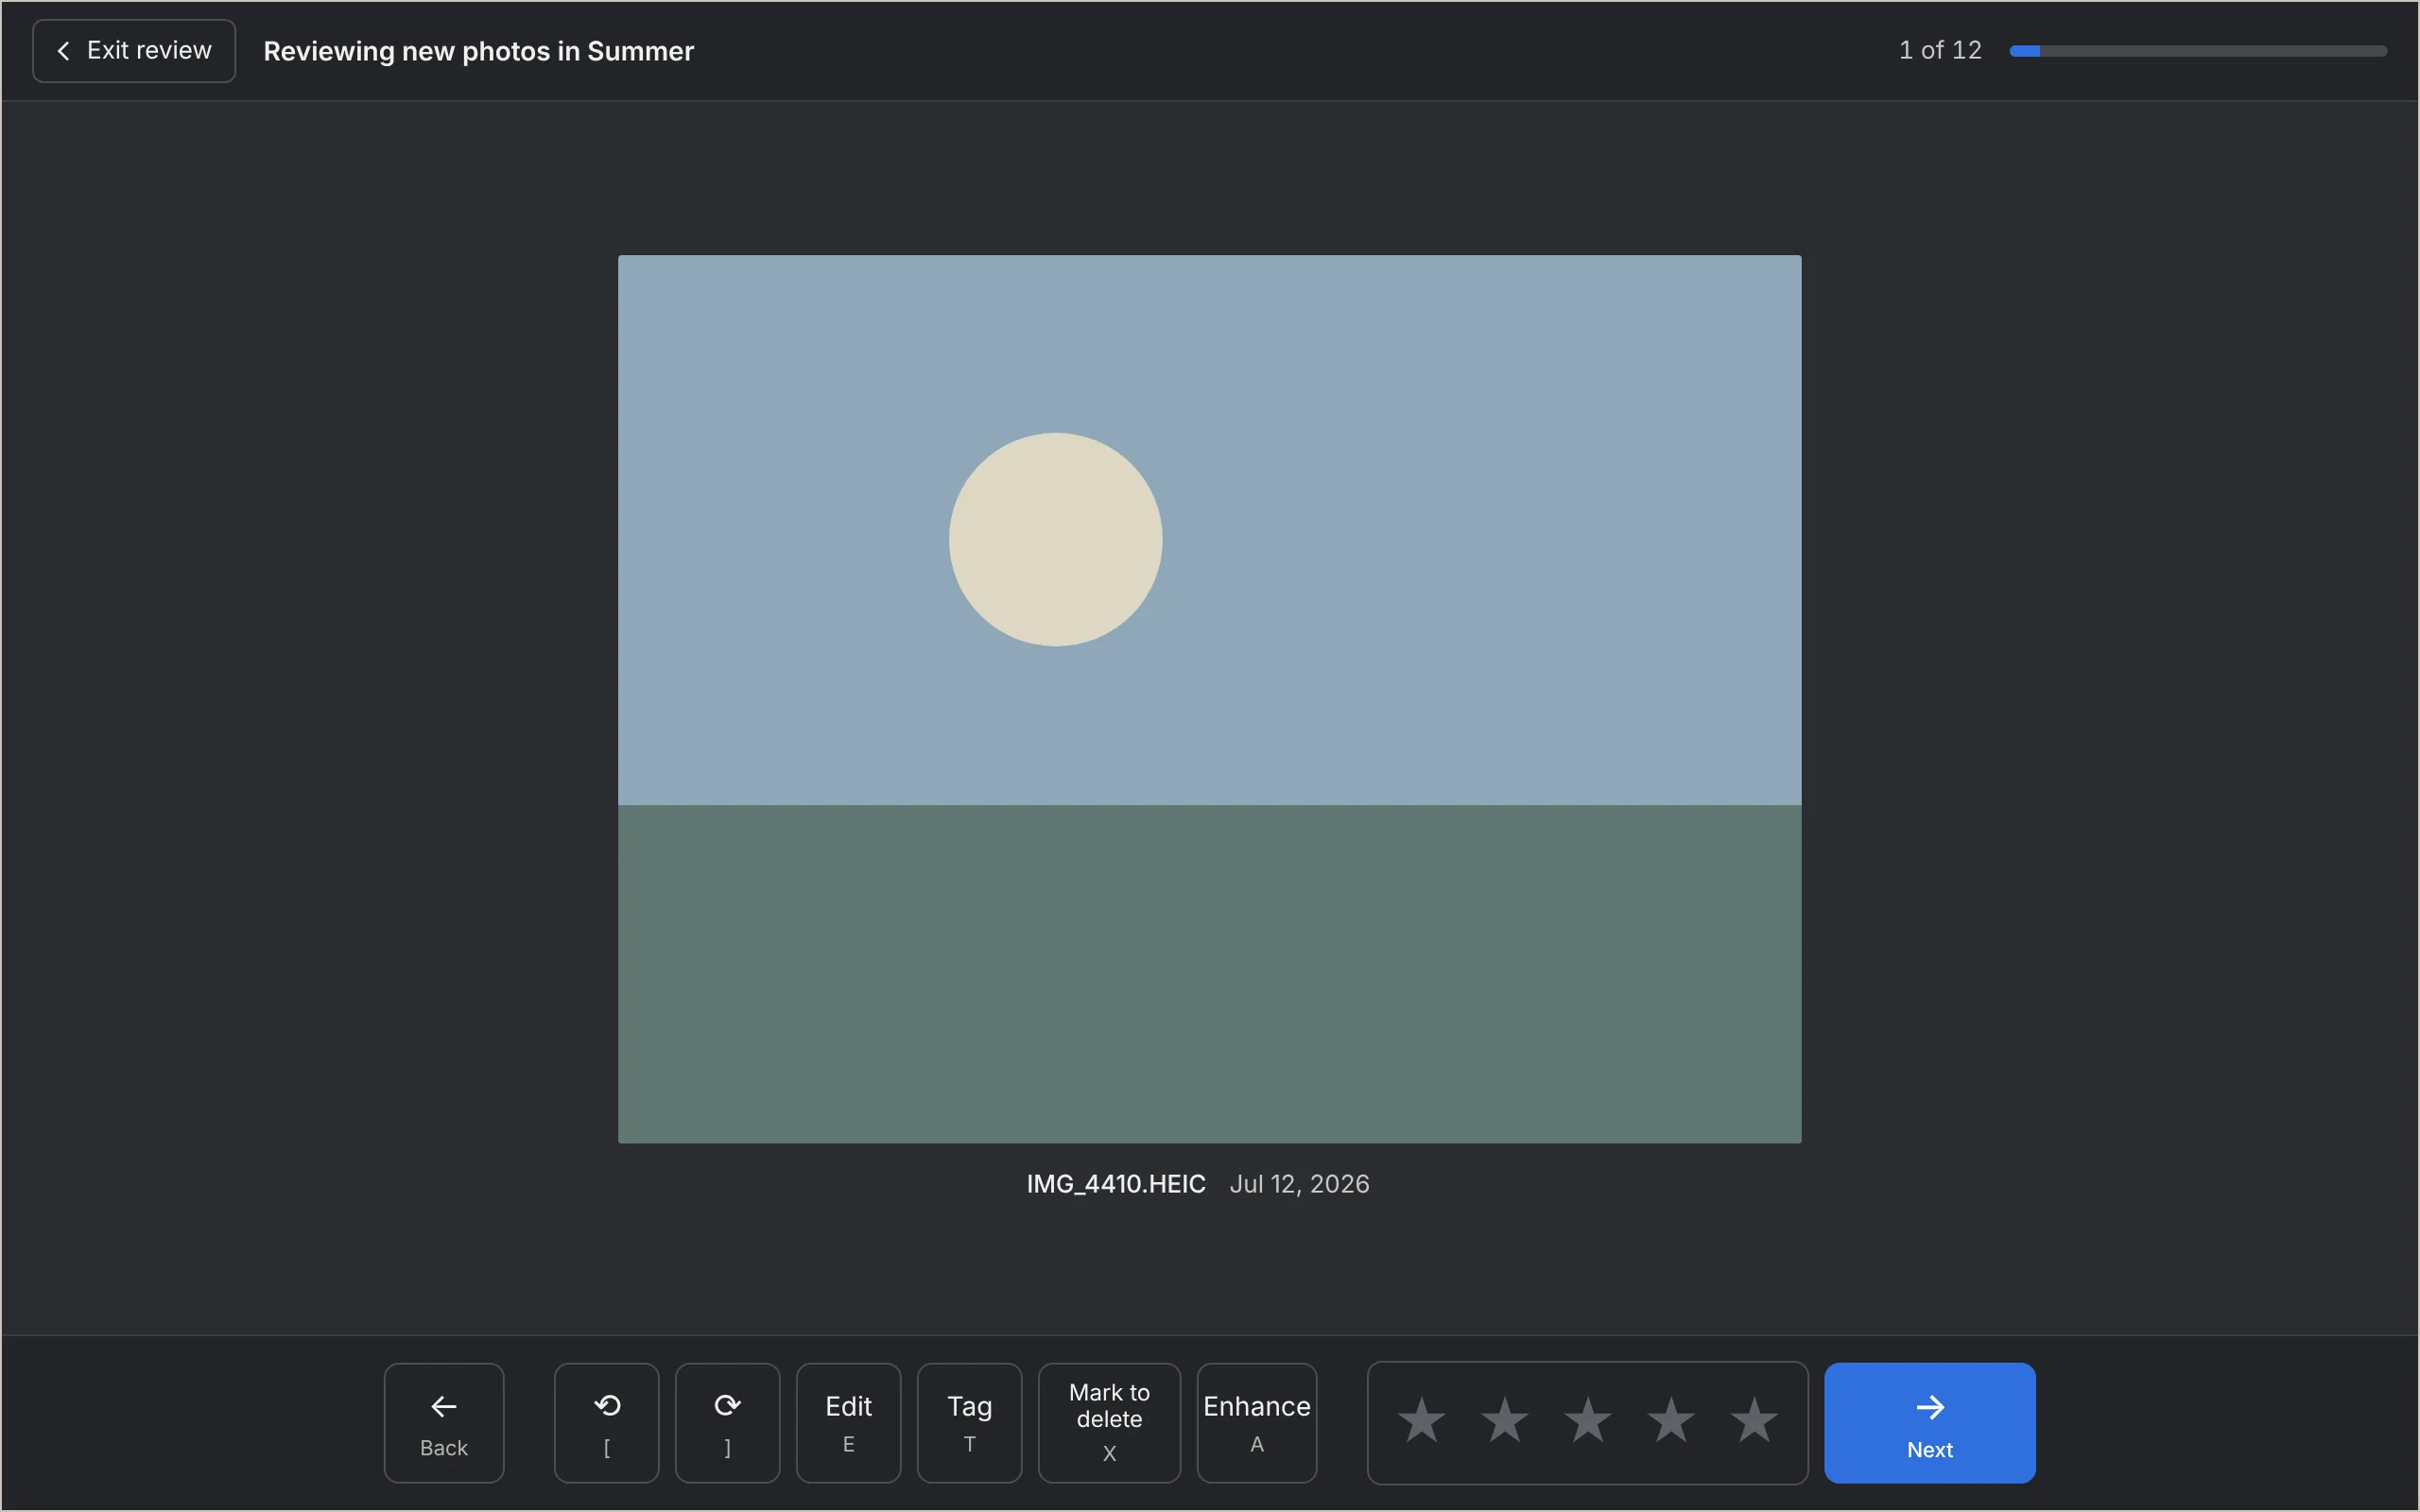Viewport: 2420px width, 1512px height.
Task: Rate photo two stars
Action: (x=1505, y=1421)
